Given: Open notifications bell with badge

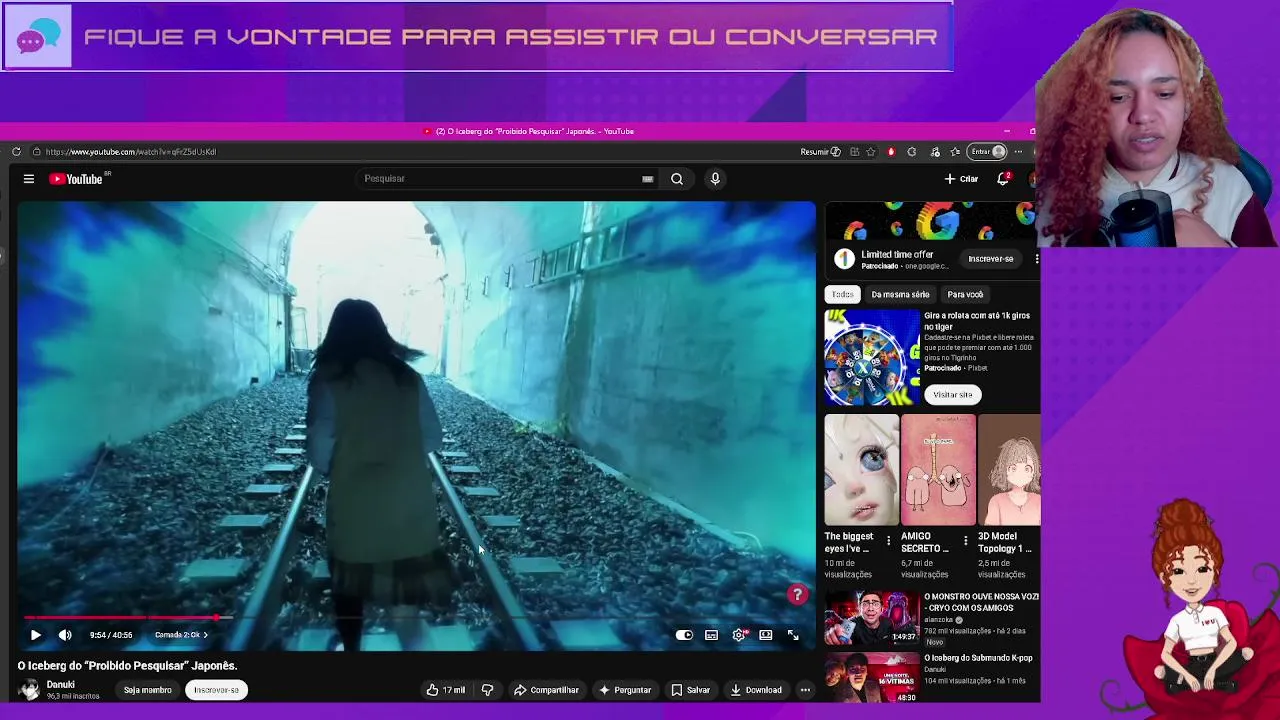Looking at the screenshot, I should (x=1003, y=179).
